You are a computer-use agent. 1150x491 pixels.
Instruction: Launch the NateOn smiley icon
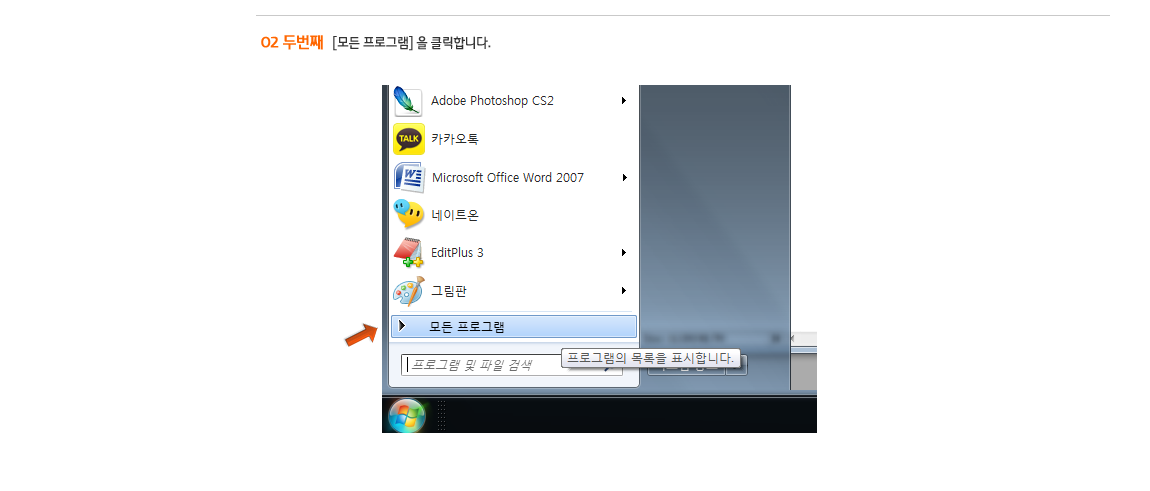click(x=409, y=214)
